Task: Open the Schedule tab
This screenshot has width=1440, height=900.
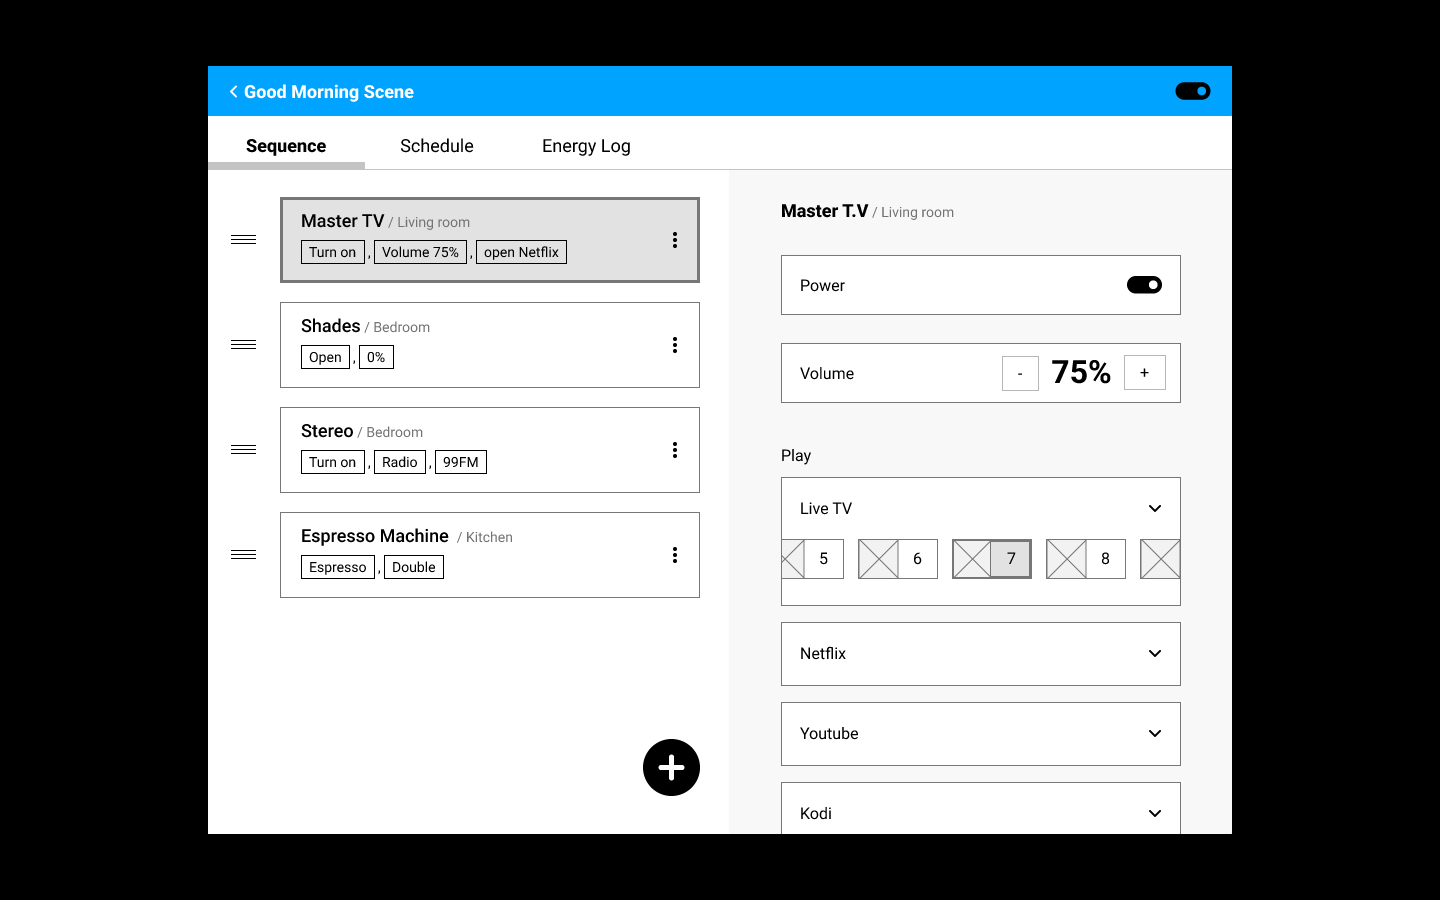Action: (x=437, y=146)
